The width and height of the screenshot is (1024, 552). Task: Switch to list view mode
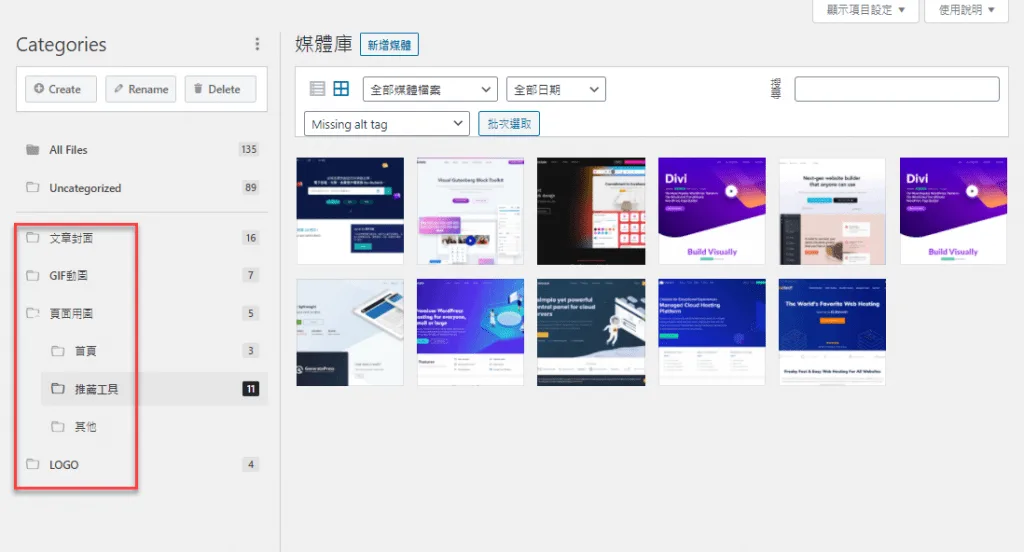317,89
